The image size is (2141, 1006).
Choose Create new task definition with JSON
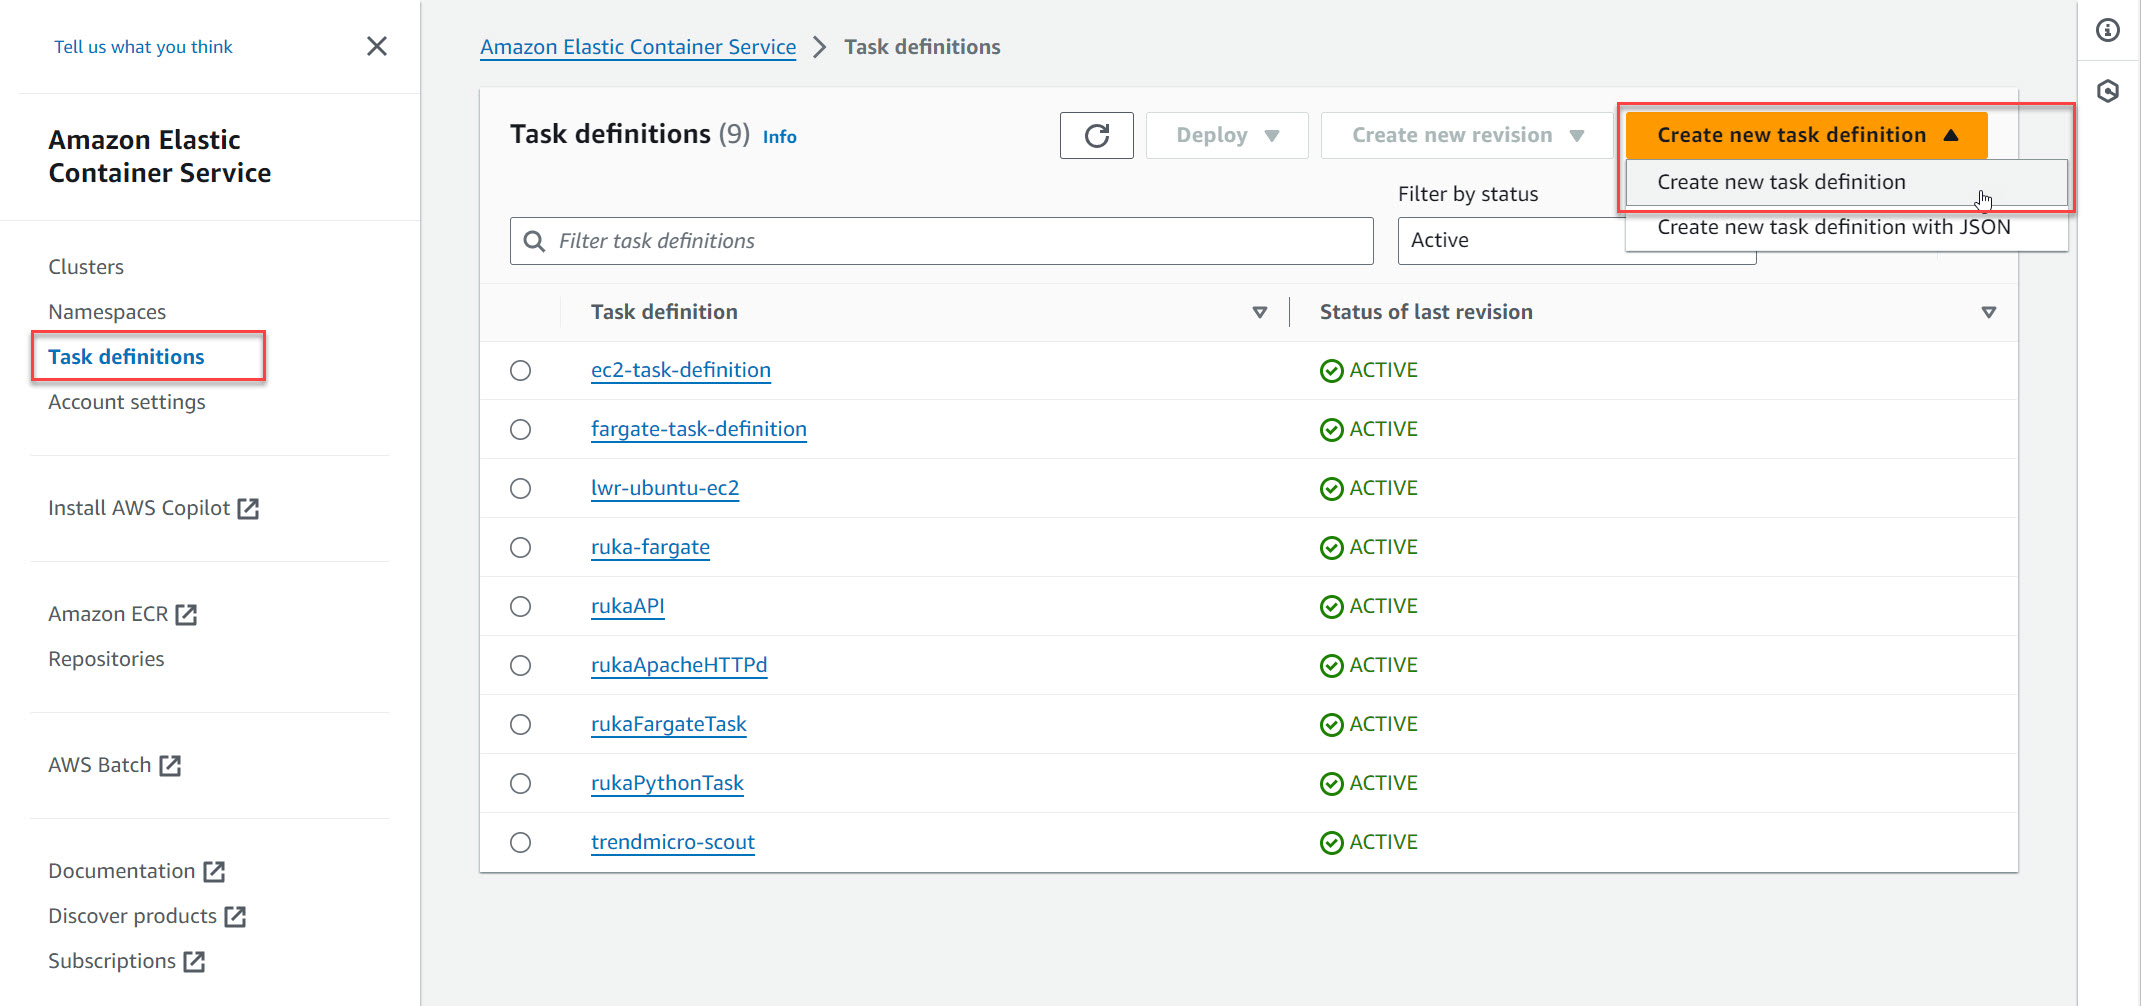[1833, 228]
